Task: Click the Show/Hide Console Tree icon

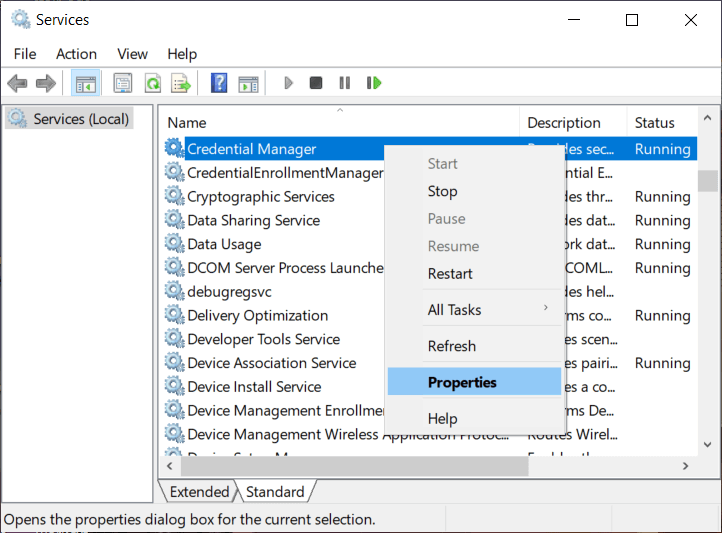Action: [85, 83]
